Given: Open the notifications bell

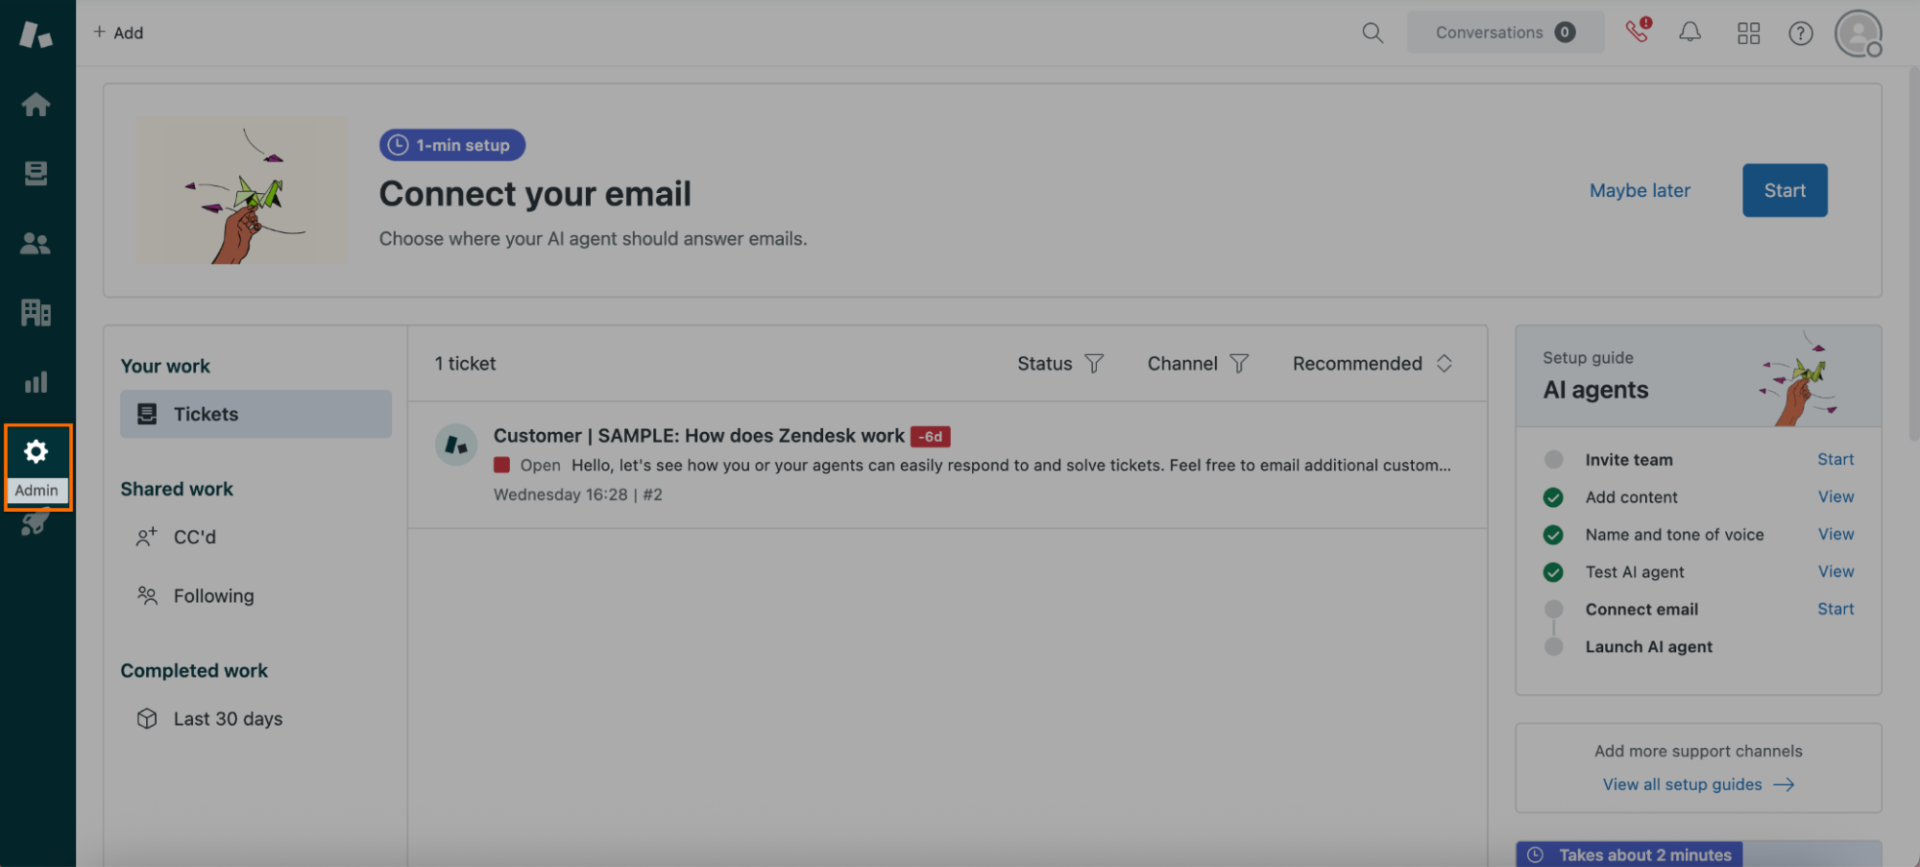Looking at the screenshot, I should (1689, 33).
